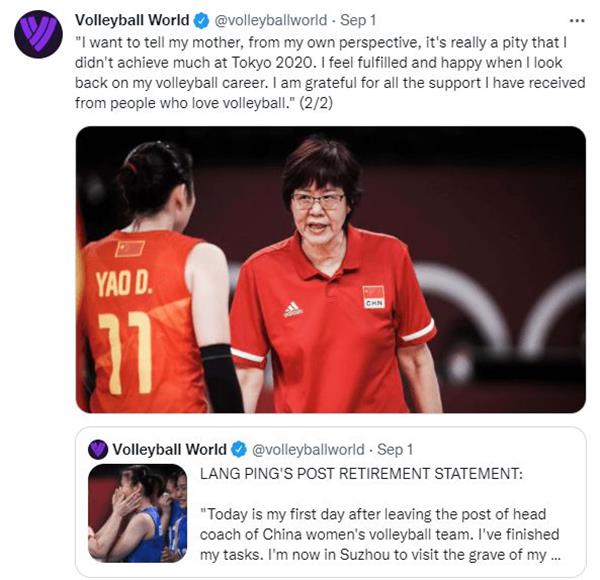Screen dimensions: 600x580
Task: Click the YAO D. jersey number 11
Action: [x=125, y=353]
